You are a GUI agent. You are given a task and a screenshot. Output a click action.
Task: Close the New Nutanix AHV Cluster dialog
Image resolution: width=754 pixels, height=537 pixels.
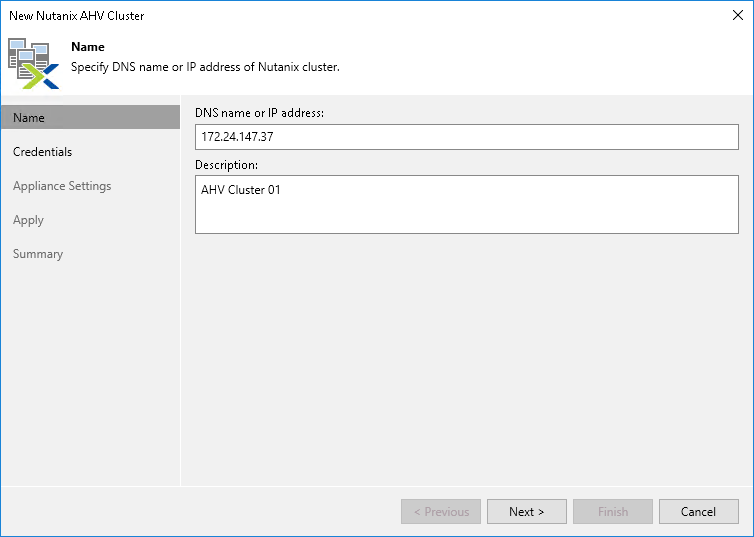pyautogui.click(x=738, y=15)
